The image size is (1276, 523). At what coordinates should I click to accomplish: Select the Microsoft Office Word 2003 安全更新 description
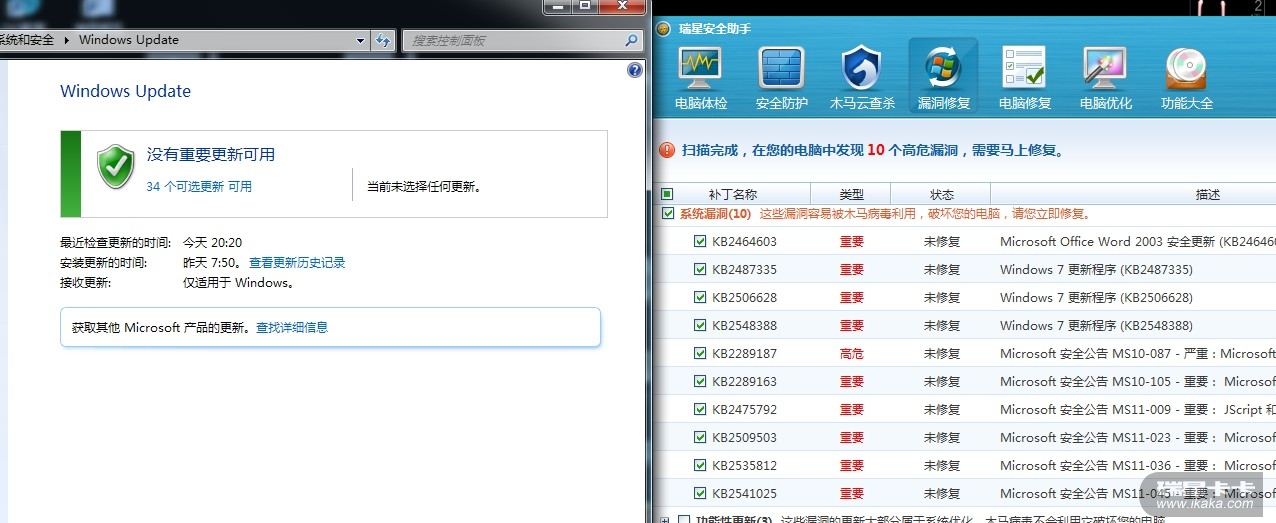pos(1138,241)
